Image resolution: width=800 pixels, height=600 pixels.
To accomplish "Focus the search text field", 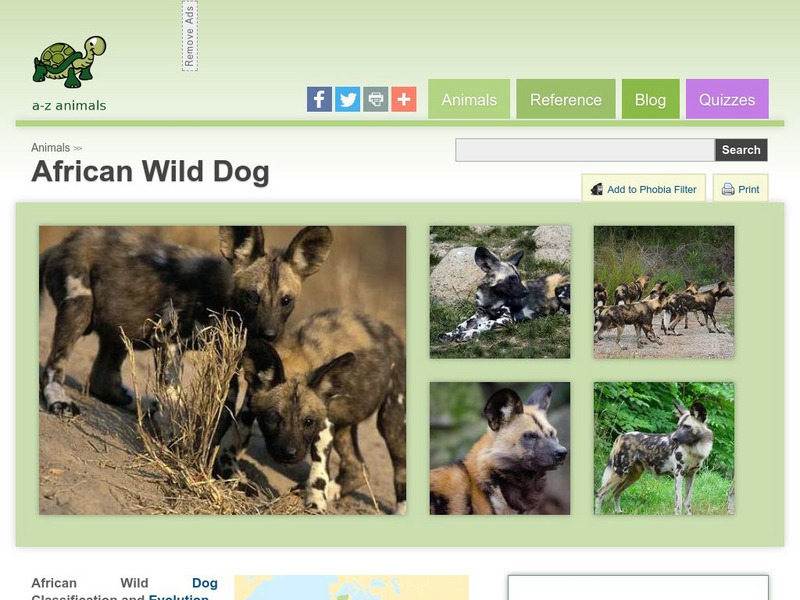I will (x=585, y=150).
